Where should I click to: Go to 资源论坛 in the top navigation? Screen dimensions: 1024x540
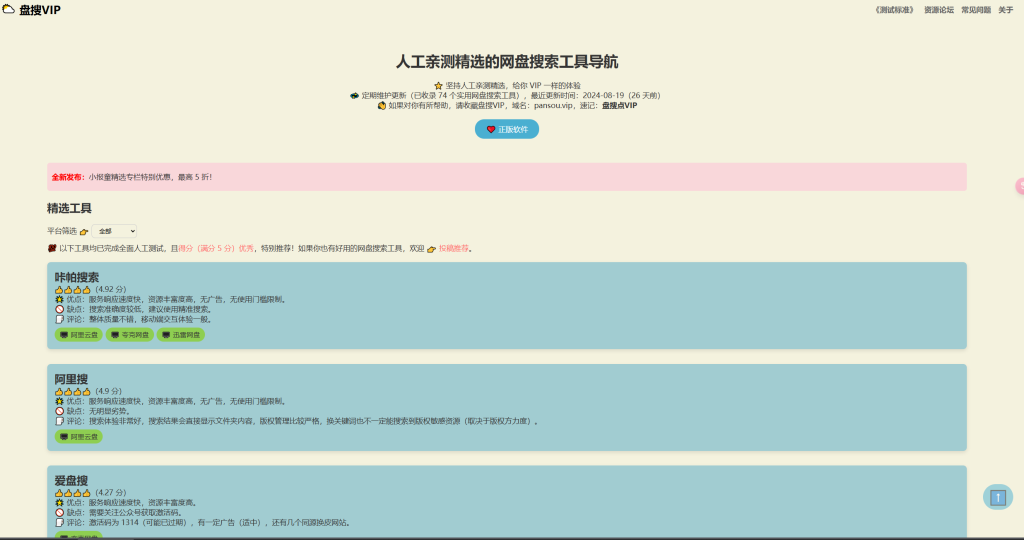pos(938,10)
